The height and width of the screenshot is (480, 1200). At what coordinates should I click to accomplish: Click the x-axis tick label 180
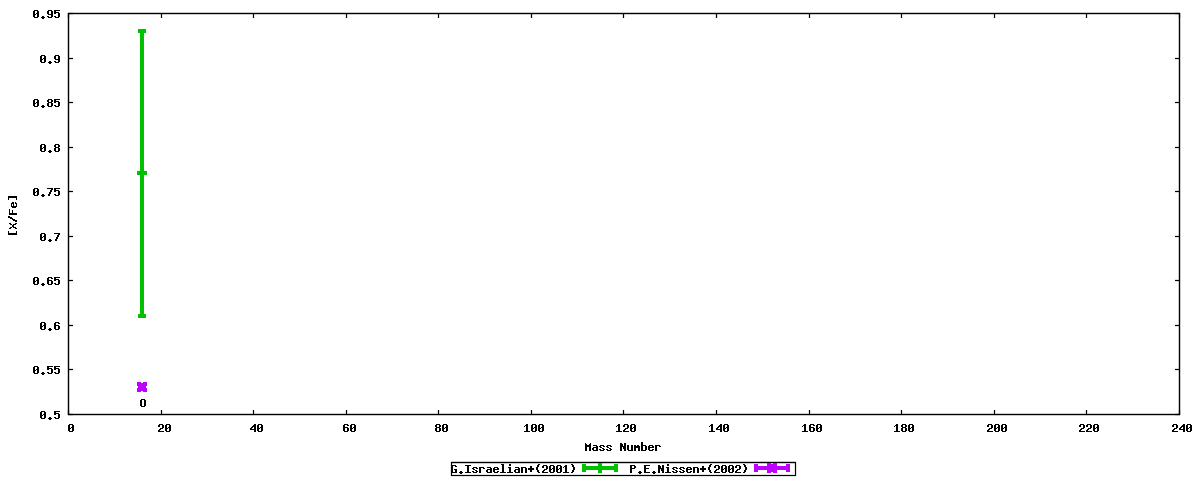[x=901, y=428]
